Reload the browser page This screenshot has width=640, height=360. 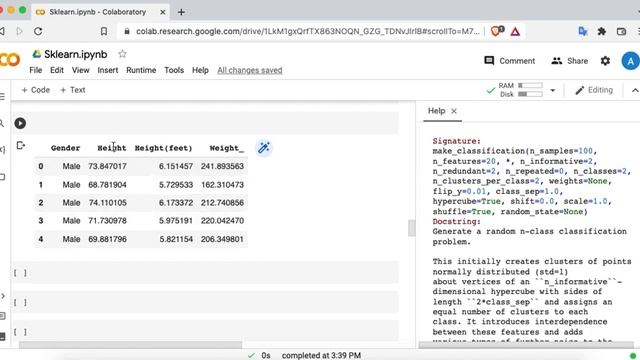[38, 31]
